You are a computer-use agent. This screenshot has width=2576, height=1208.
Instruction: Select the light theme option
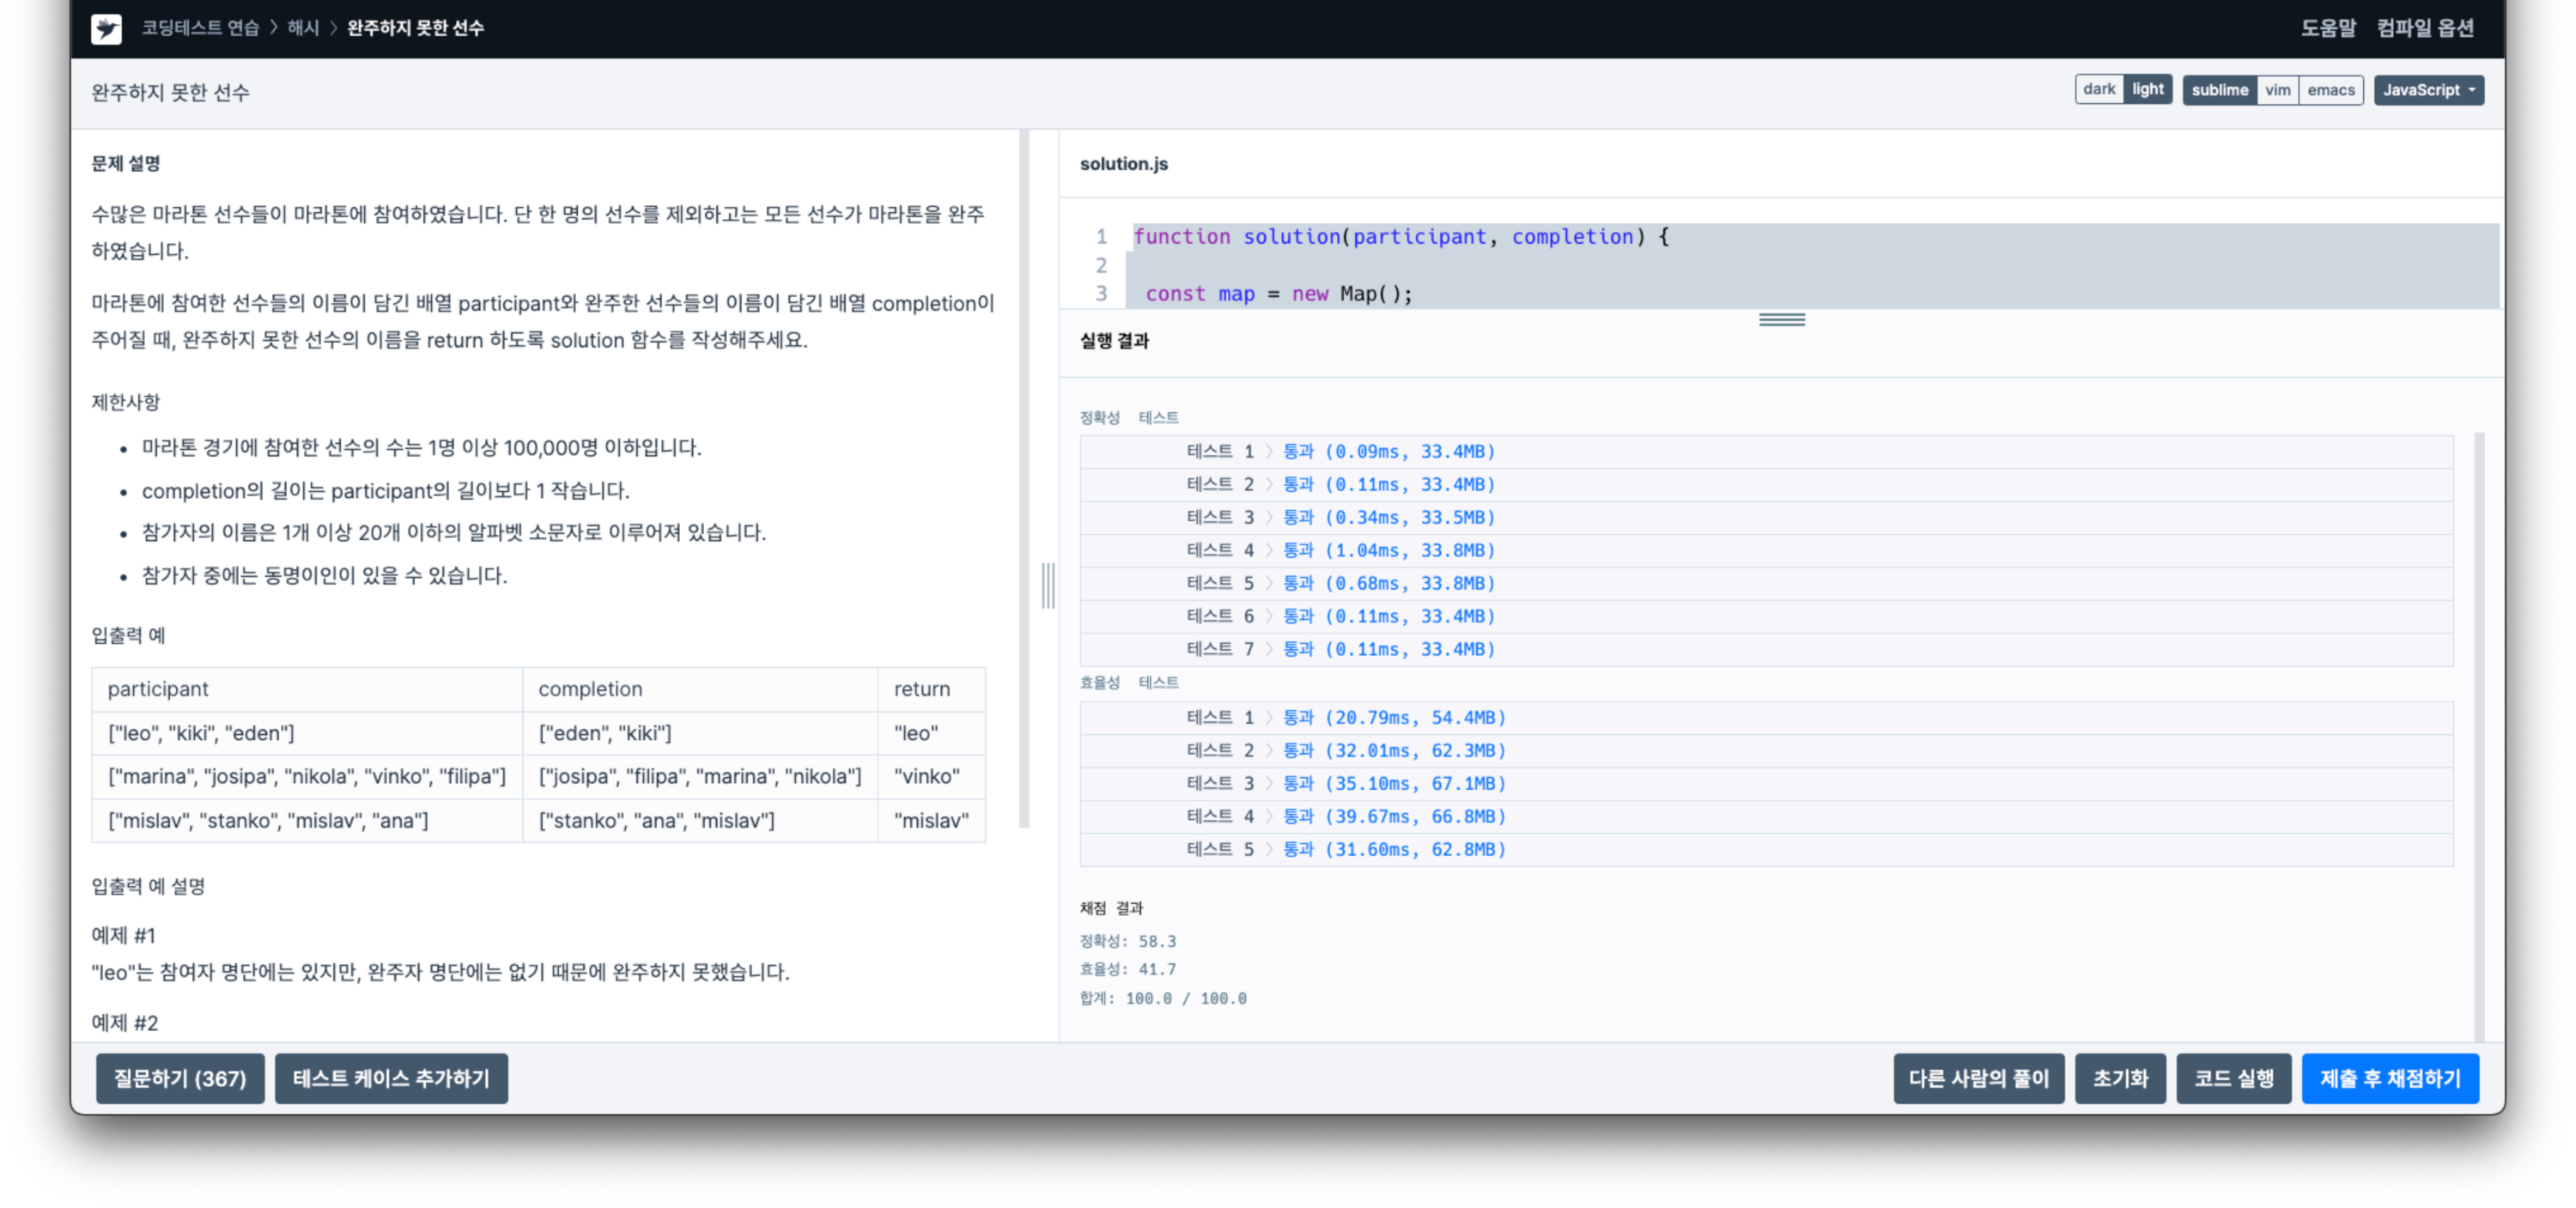(x=2147, y=89)
